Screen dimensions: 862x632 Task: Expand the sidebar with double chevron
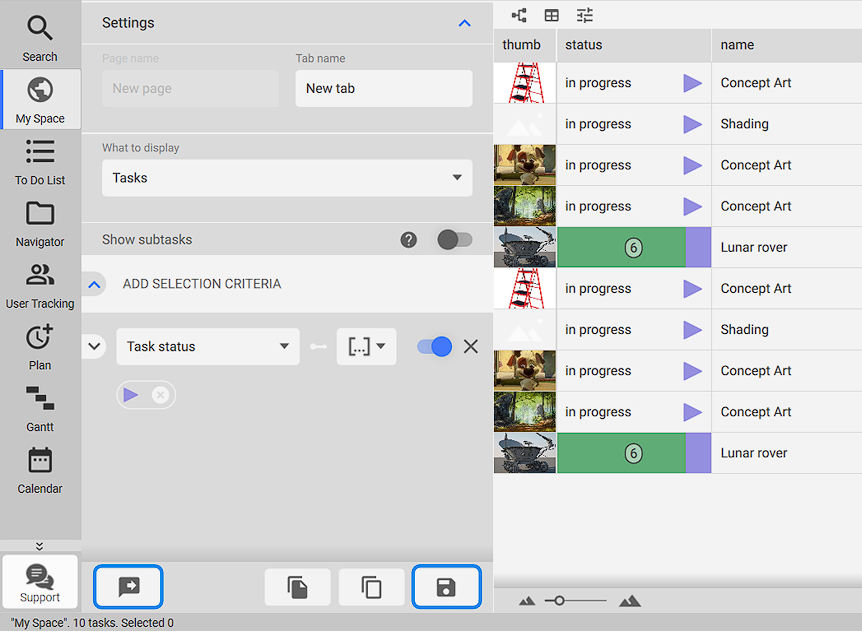pyautogui.click(x=40, y=546)
